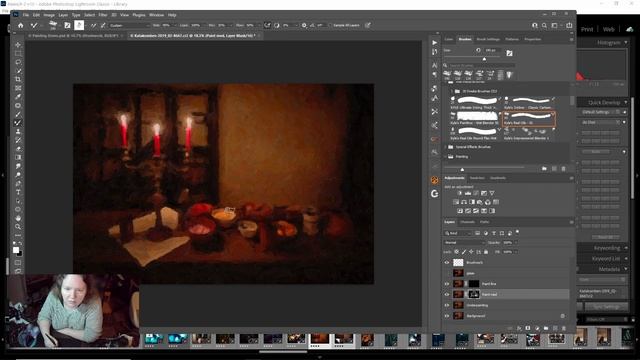Click the smoothing options gear icon
The image size is (640, 360).
pyautogui.click(x=304, y=25)
